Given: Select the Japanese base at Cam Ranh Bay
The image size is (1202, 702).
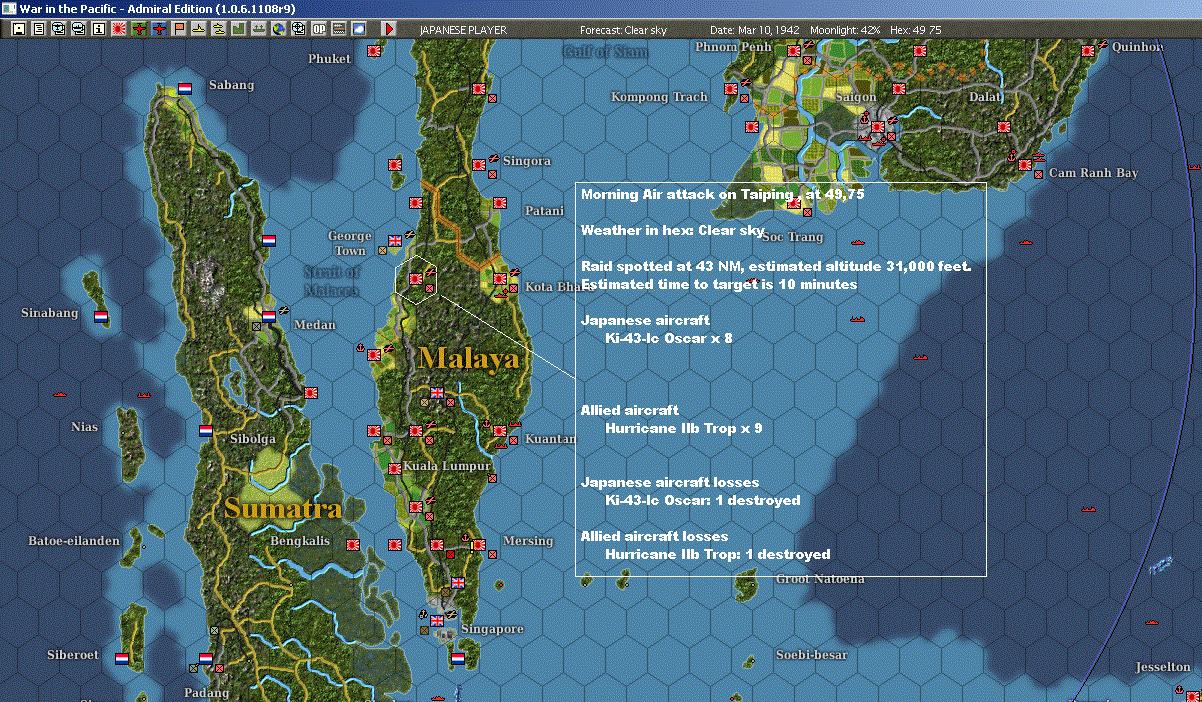Looking at the screenshot, I should click(x=1025, y=164).
